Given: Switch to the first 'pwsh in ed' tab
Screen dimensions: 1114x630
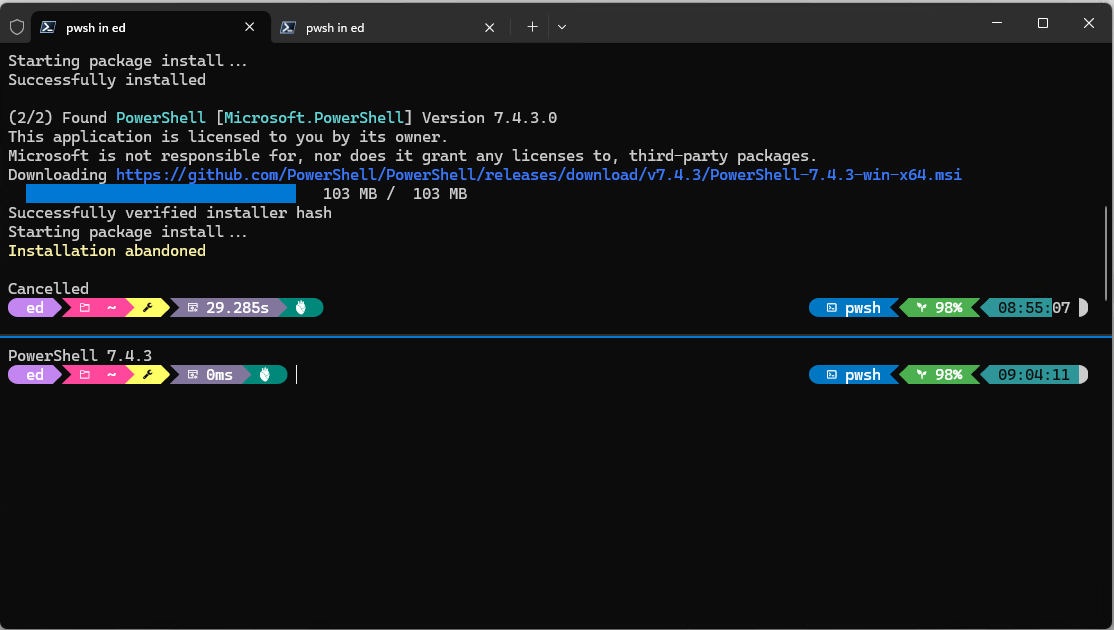Looking at the screenshot, I should click(x=151, y=27).
